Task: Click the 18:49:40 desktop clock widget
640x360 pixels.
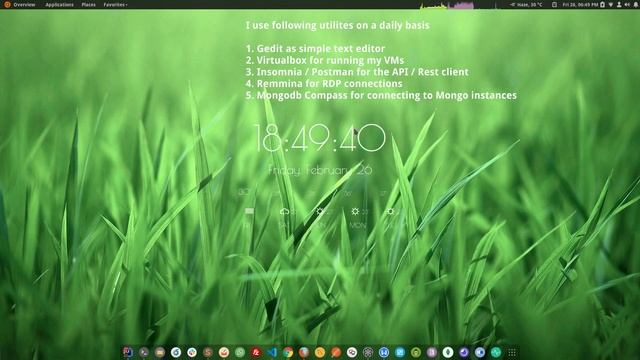Action: coord(320,138)
